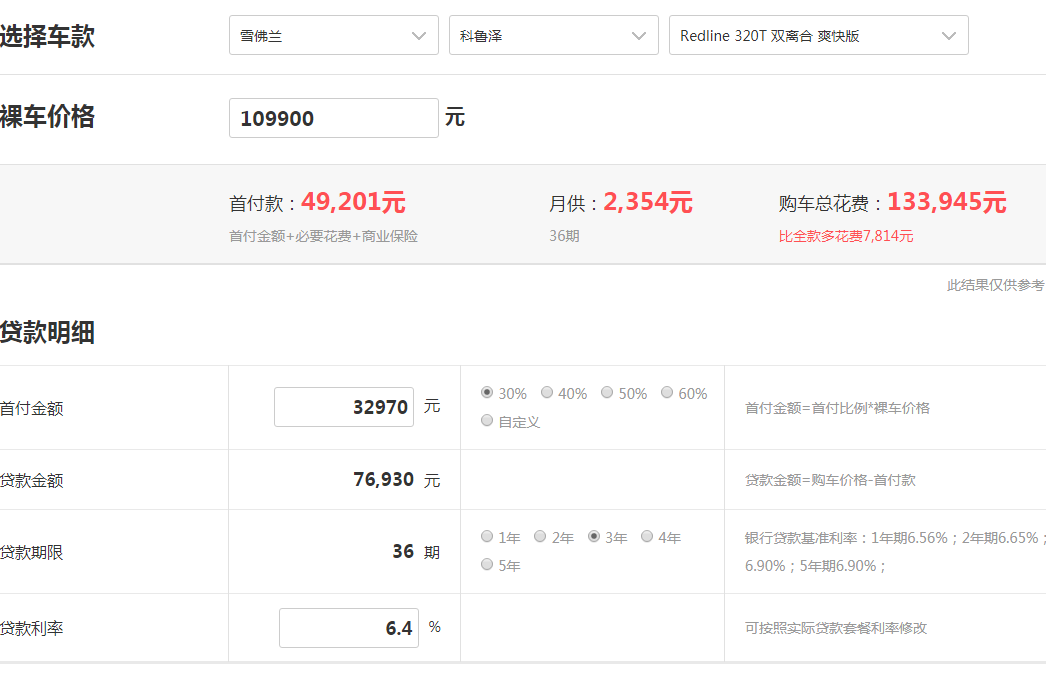1046x685 pixels.
Task: Click the 贷款利率 input showing 6.4
Action: (x=349, y=628)
